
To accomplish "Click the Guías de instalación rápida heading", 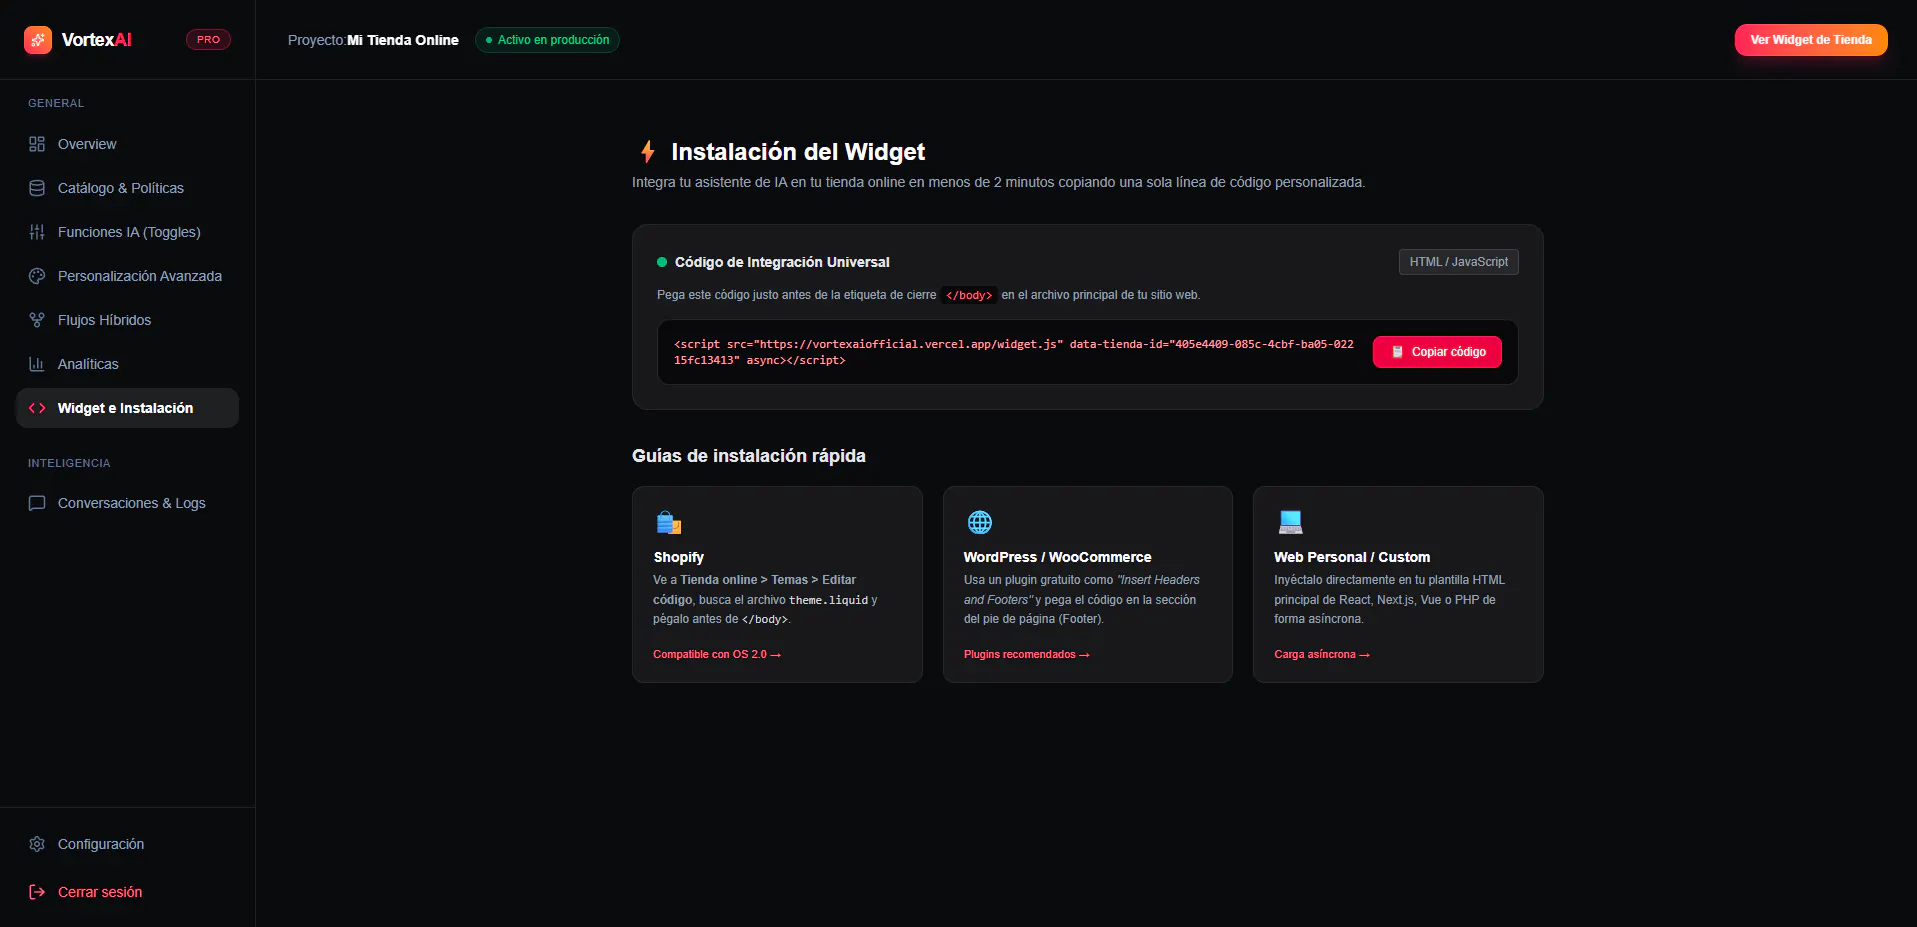I will click(x=749, y=456).
